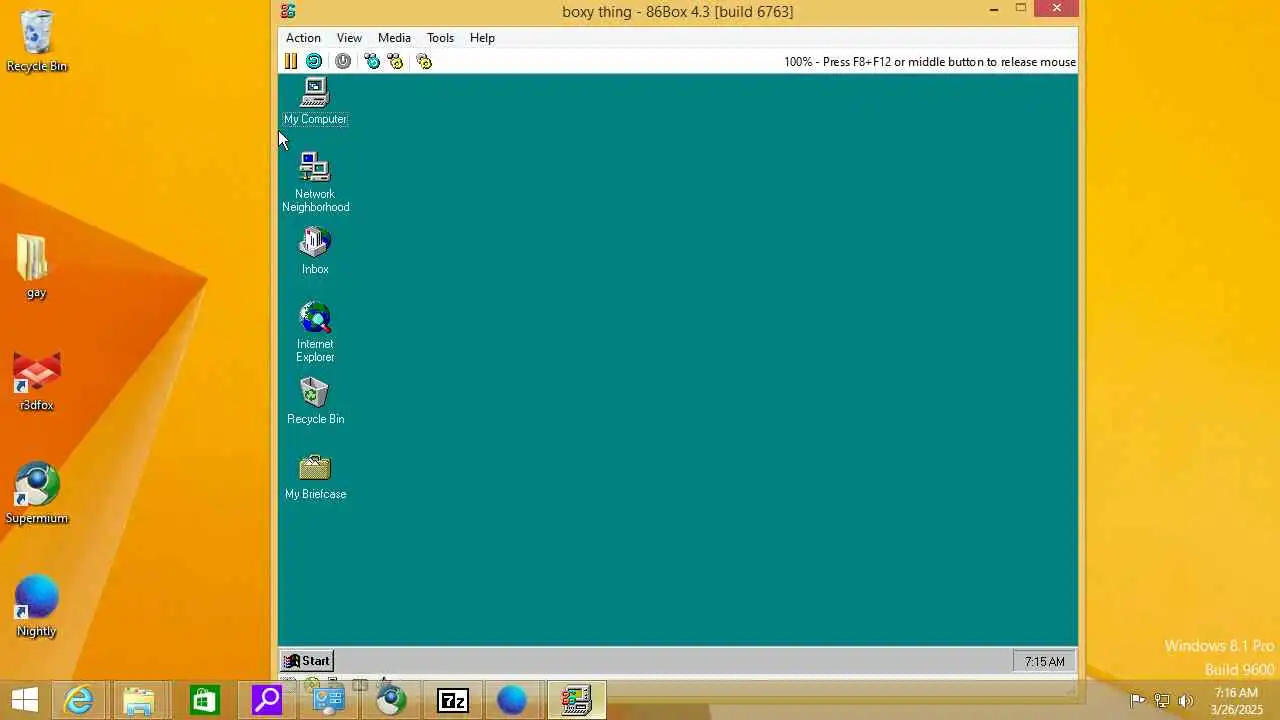Minimize the 86Box window

tap(993, 10)
